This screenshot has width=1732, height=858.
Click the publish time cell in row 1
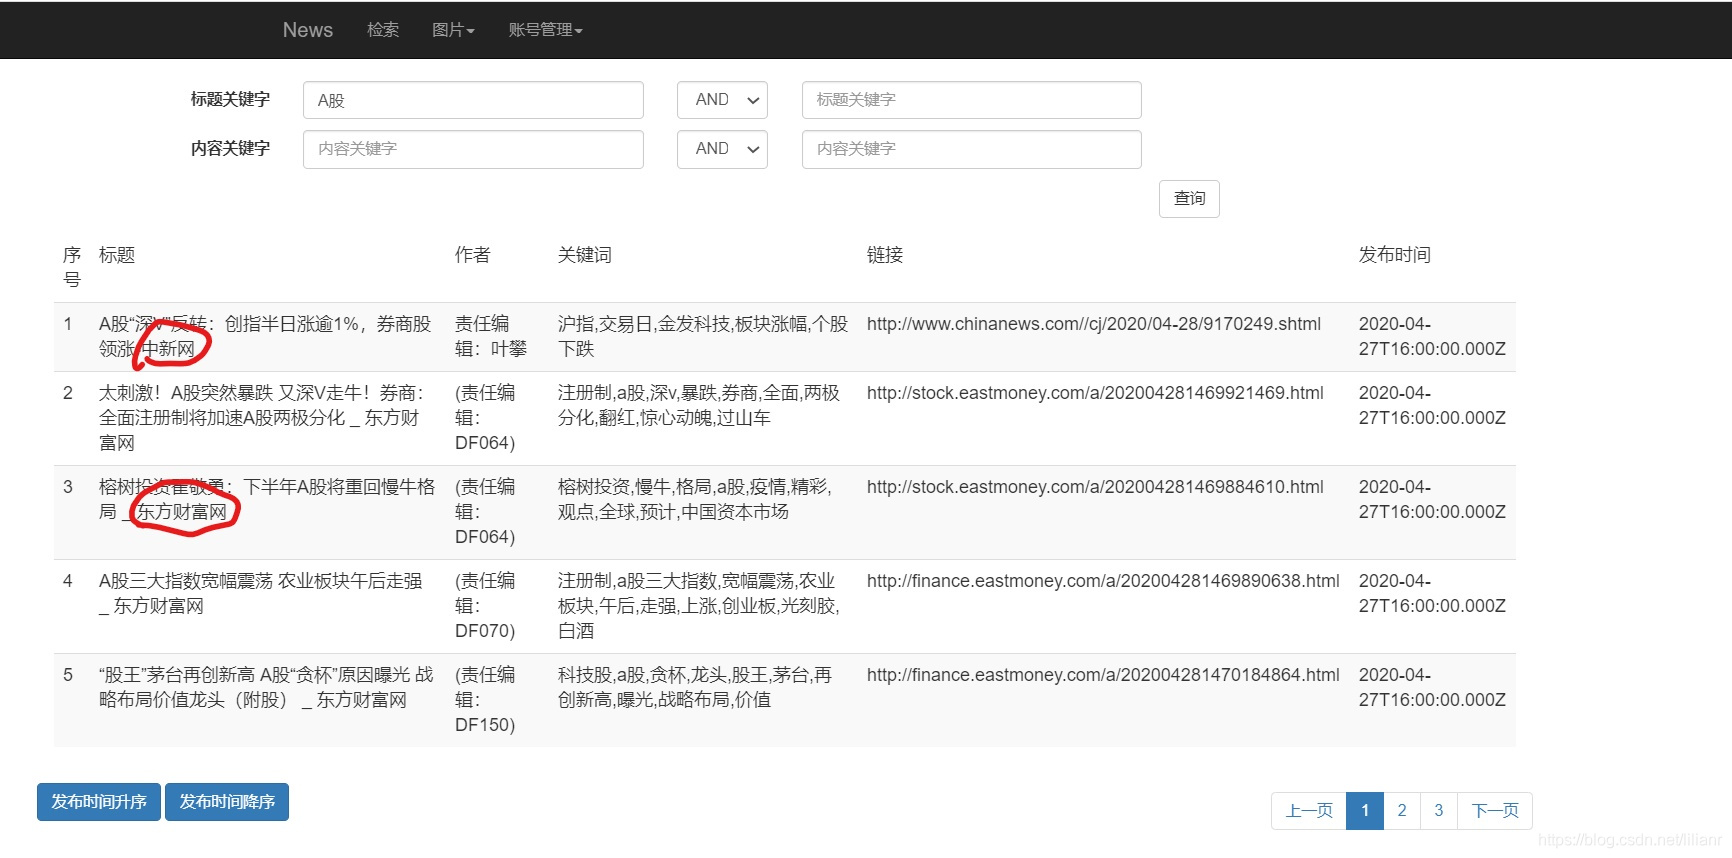pos(1432,337)
